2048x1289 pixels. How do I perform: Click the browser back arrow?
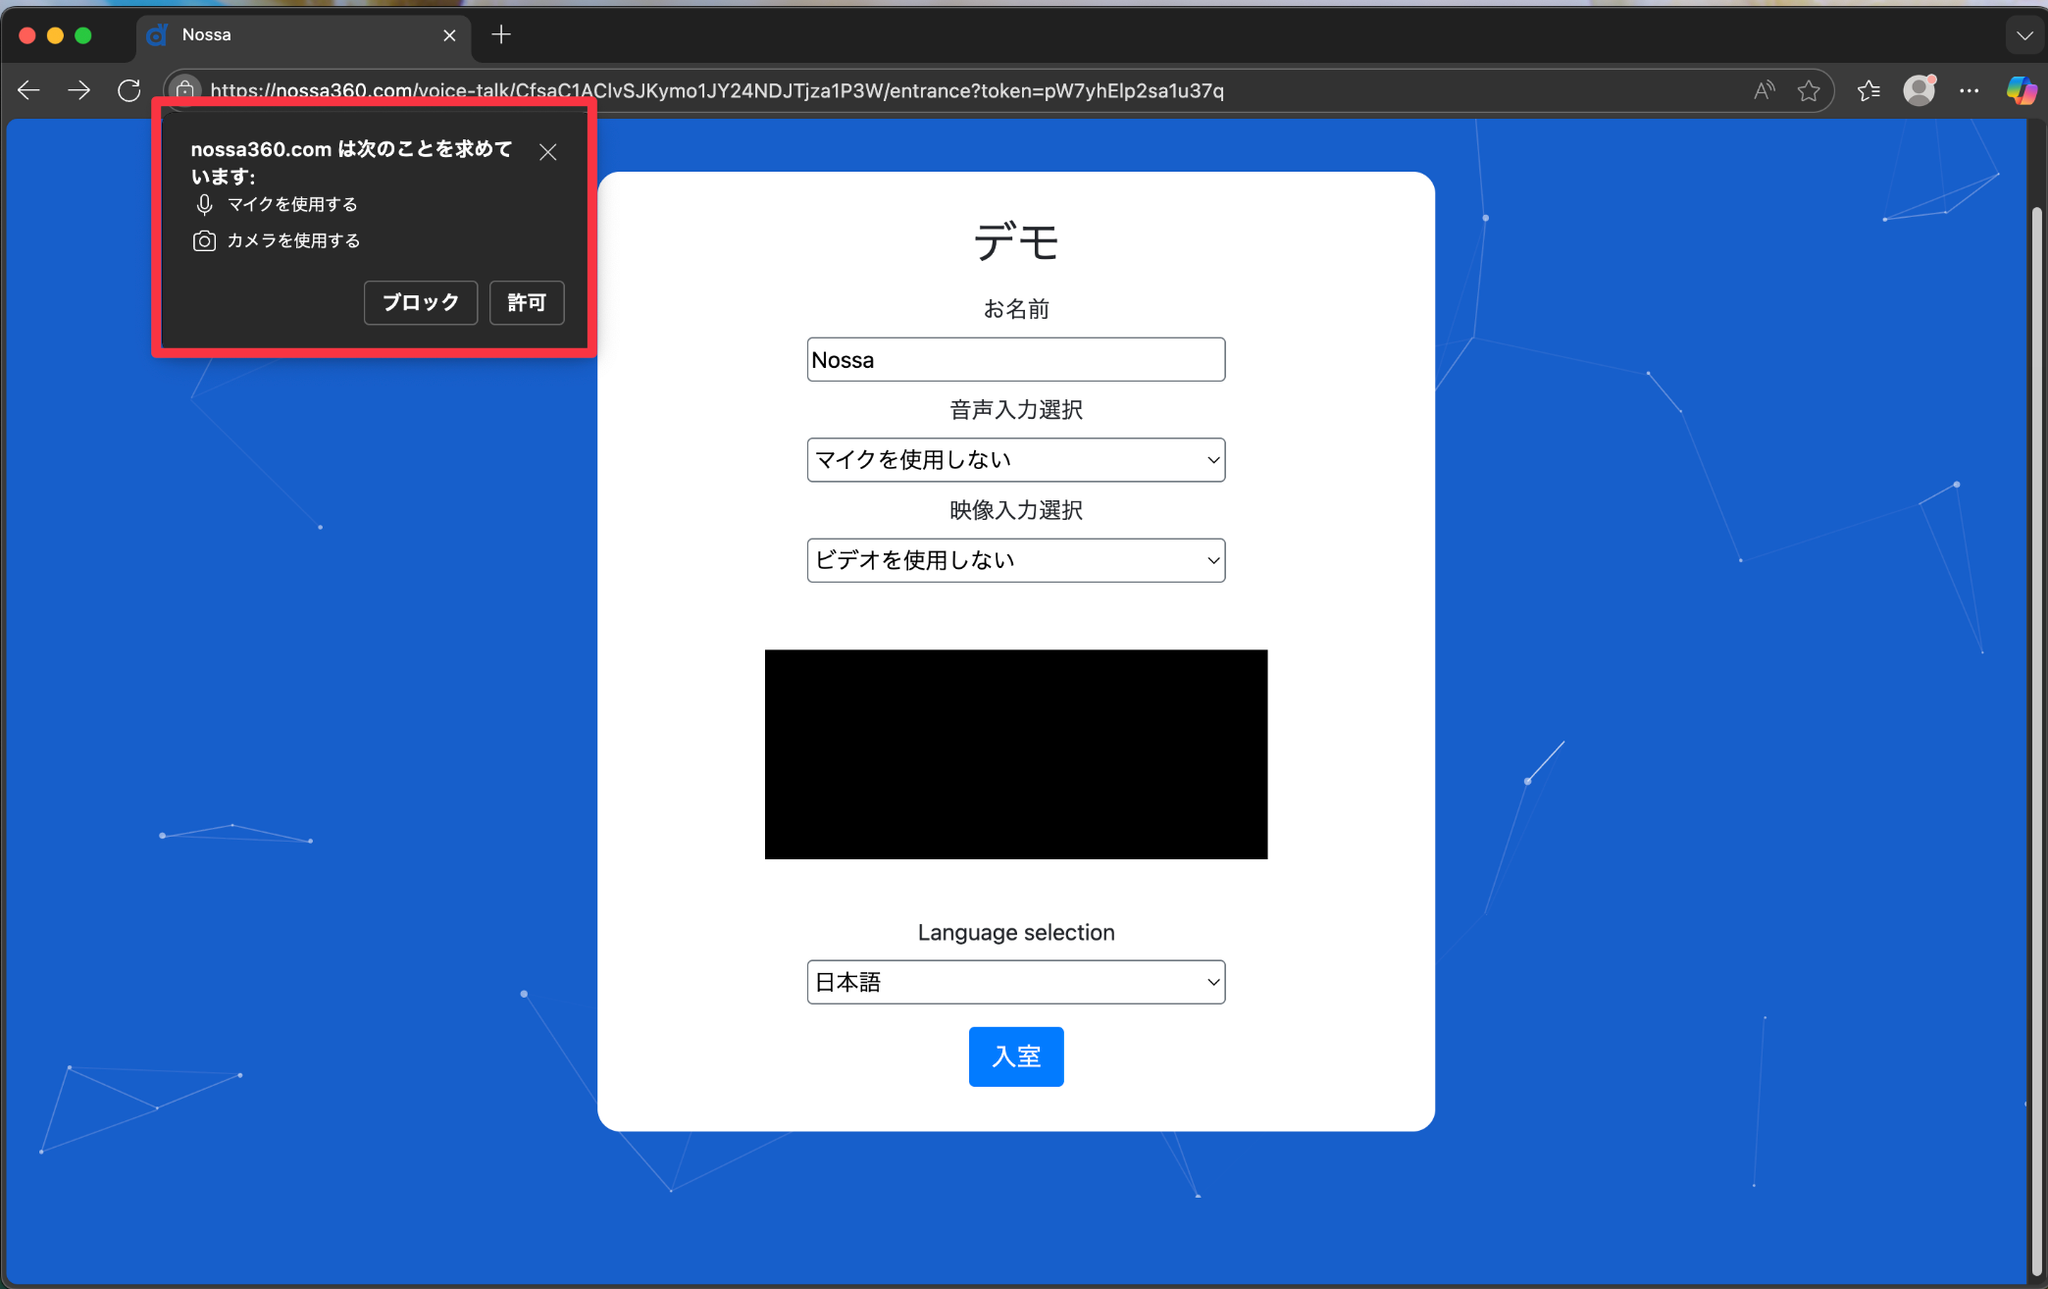click(28, 91)
